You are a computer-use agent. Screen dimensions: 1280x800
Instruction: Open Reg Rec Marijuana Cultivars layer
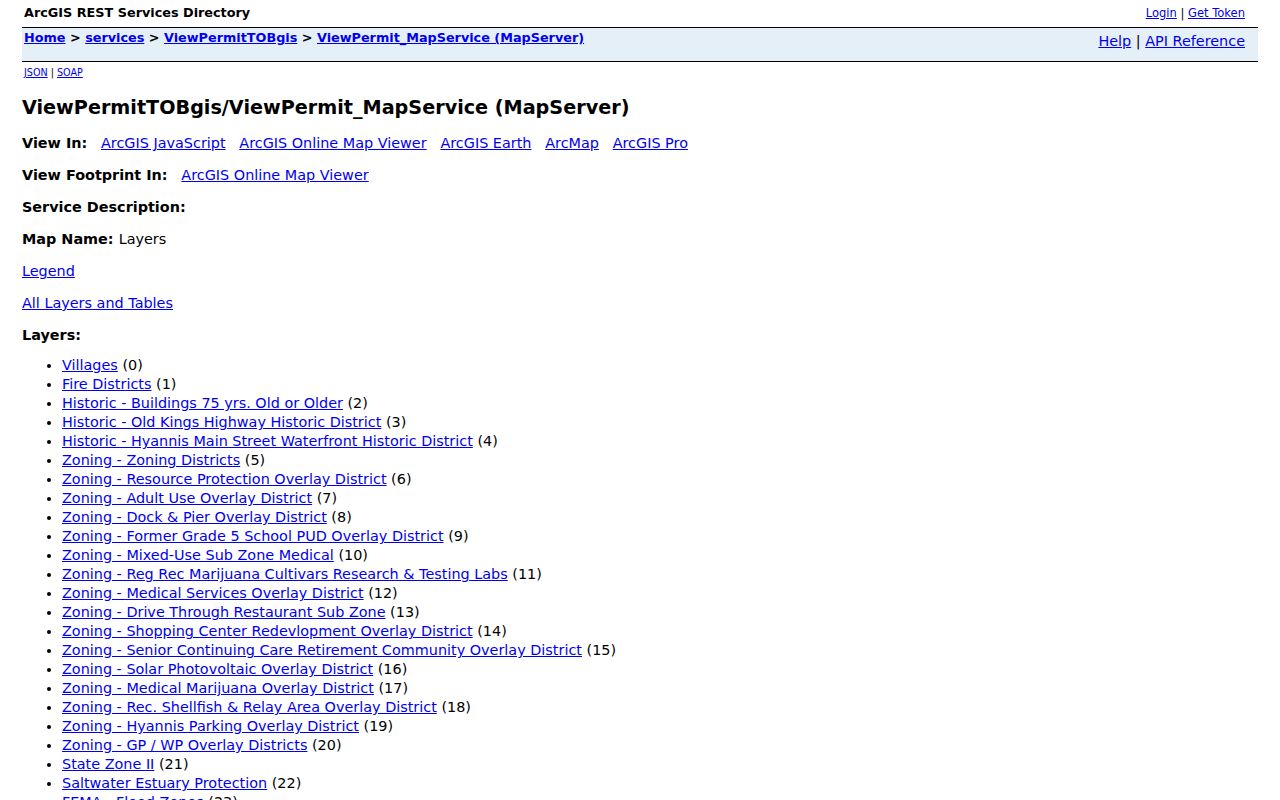point(285,574)
